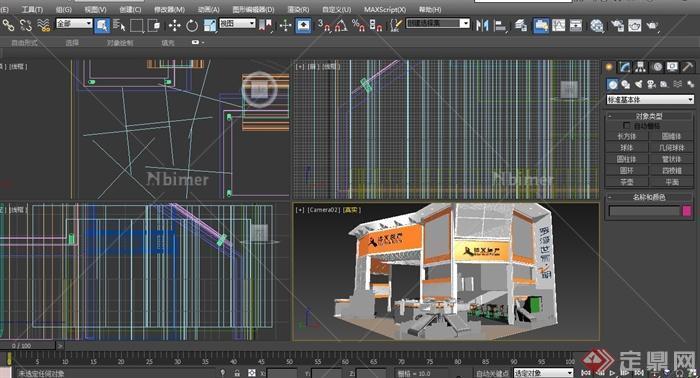This screenshot has height=378, width=700.
Task: Open the 渲染(R) menu
Action: (x=298, y=9)
